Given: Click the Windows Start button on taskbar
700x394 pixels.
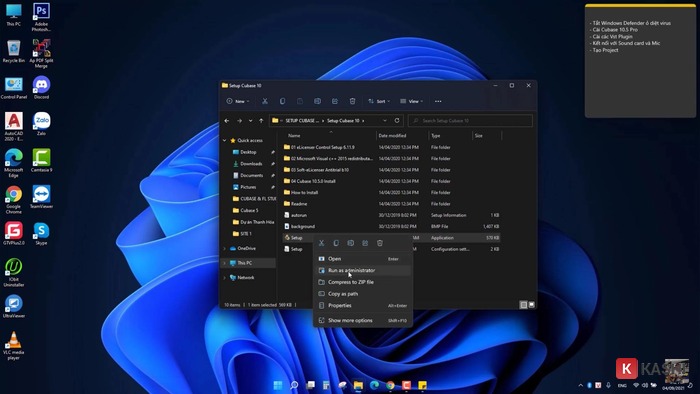Looking at the screenshot, I should [x=278, y=385].
